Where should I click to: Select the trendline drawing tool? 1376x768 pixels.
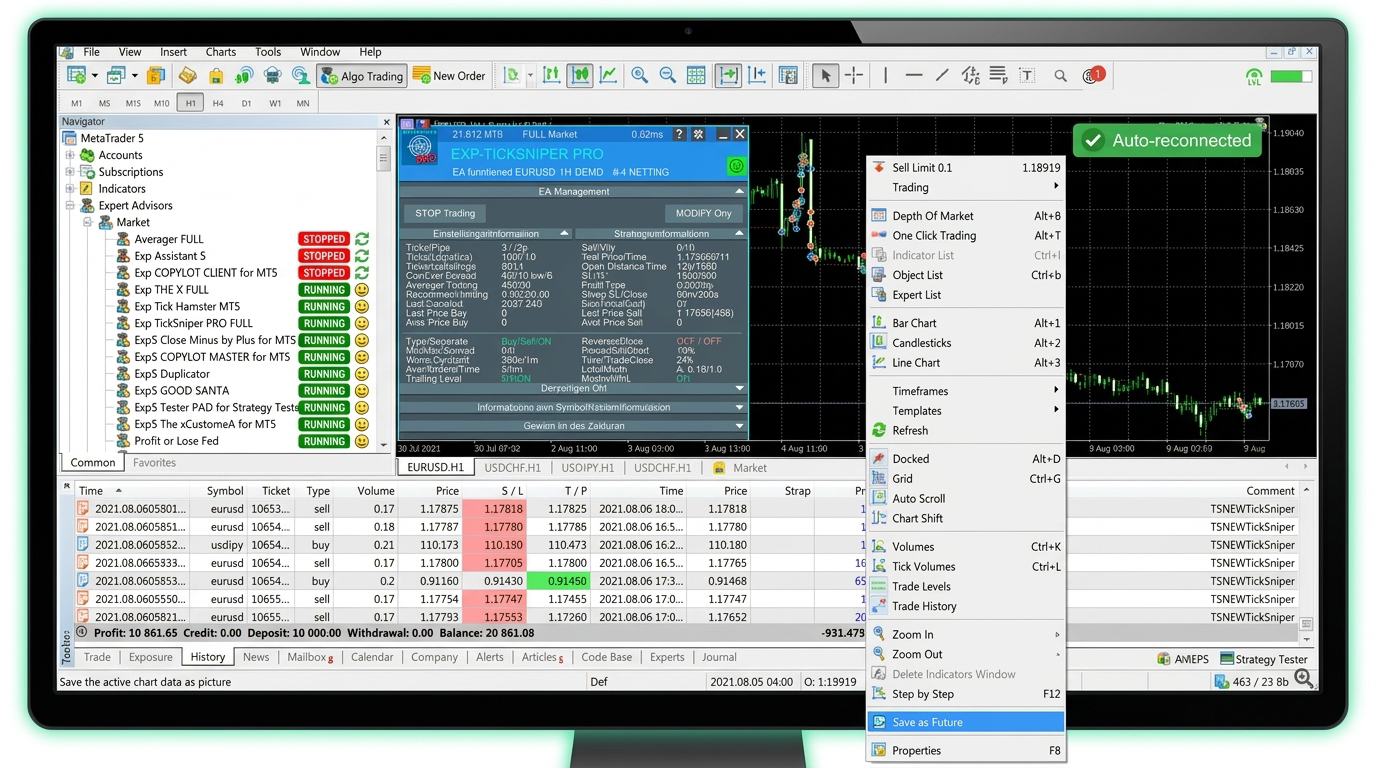tap(942, 75)
